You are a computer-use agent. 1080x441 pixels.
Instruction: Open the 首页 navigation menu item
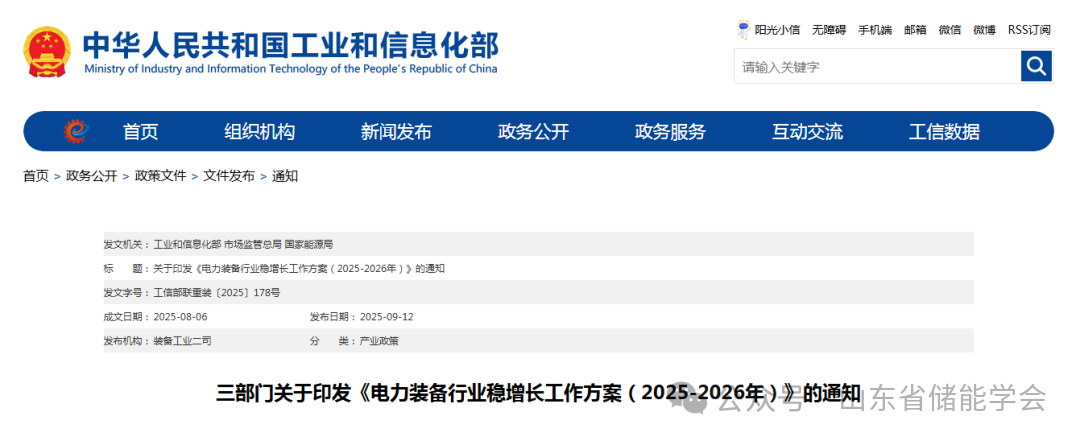pos(141,132)
